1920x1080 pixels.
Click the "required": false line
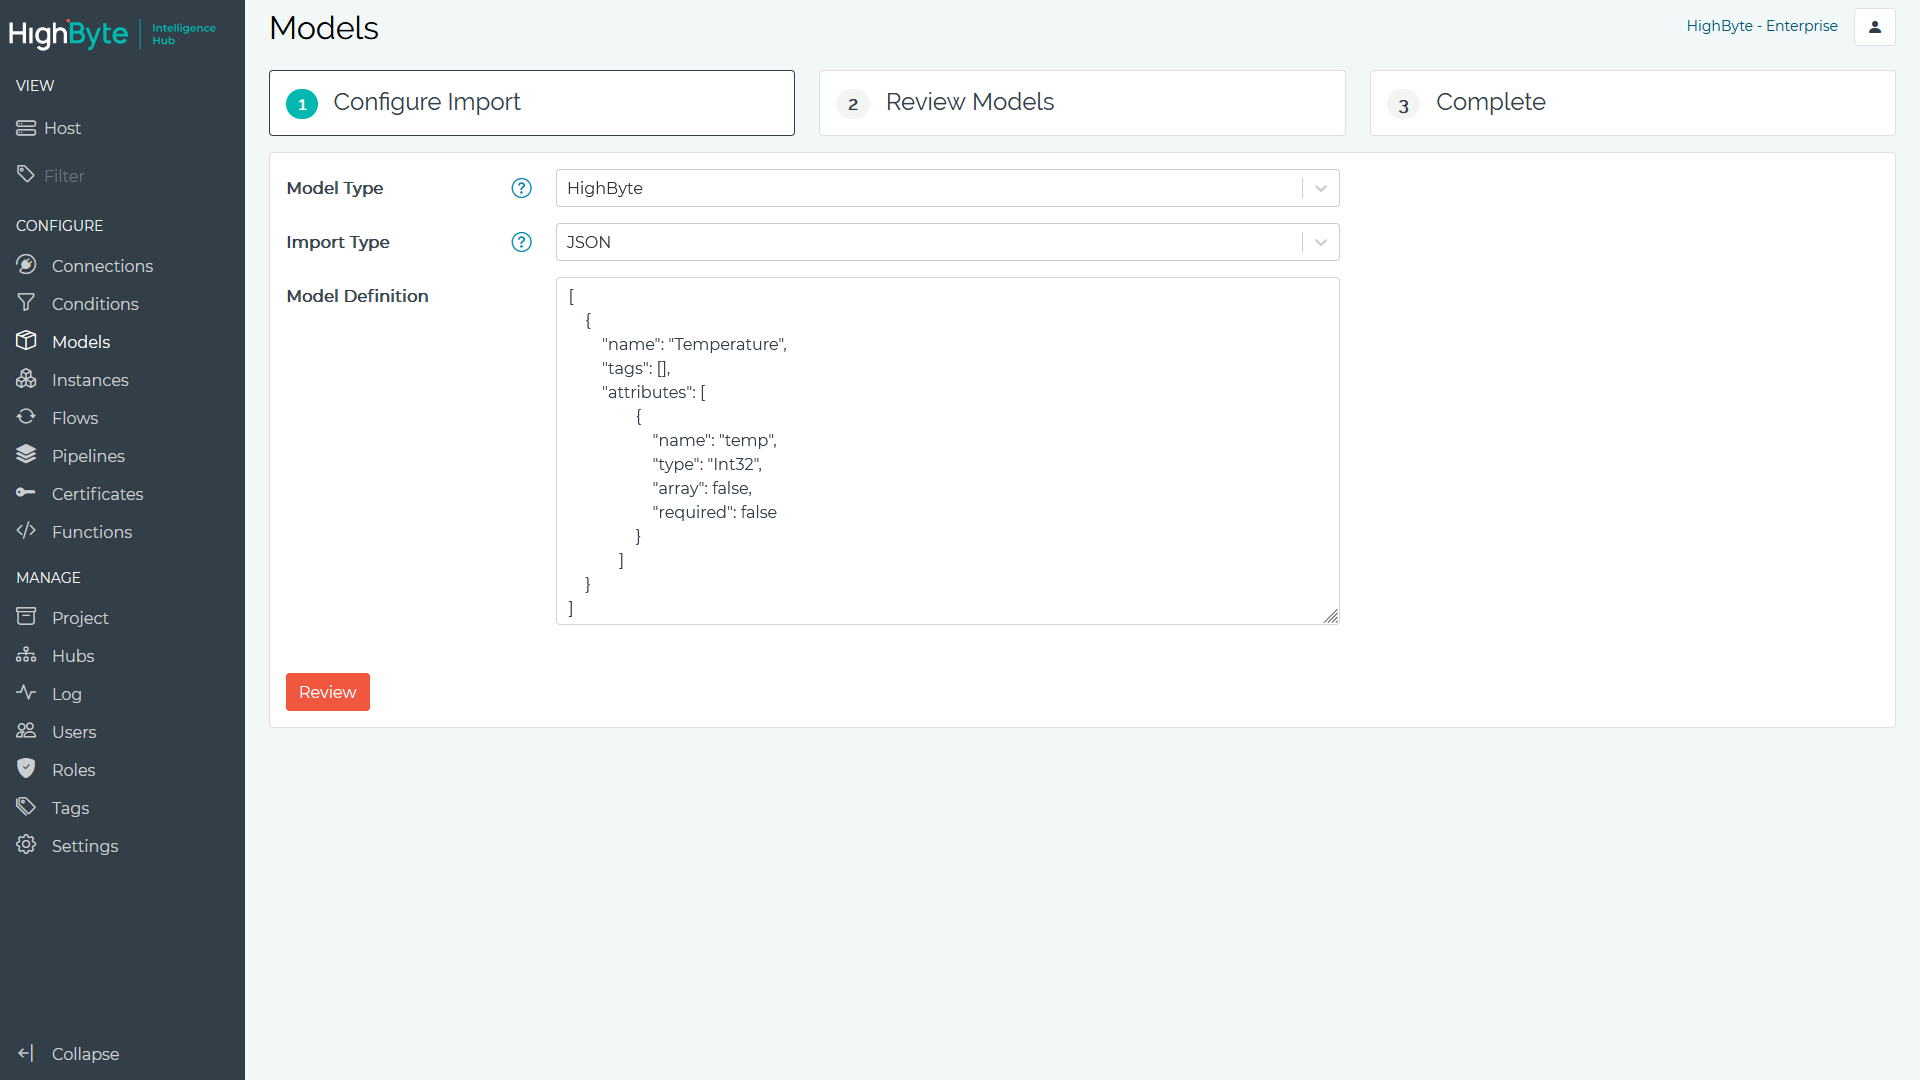tap(714, 512)
